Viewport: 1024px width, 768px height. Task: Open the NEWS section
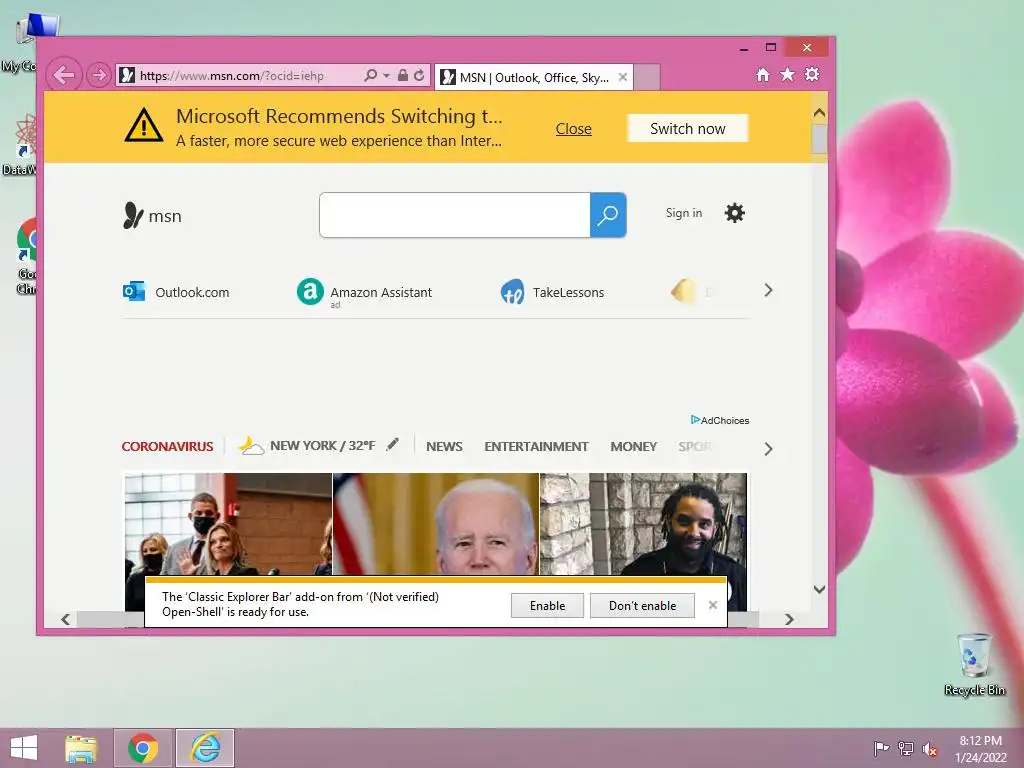coord(444,447)
